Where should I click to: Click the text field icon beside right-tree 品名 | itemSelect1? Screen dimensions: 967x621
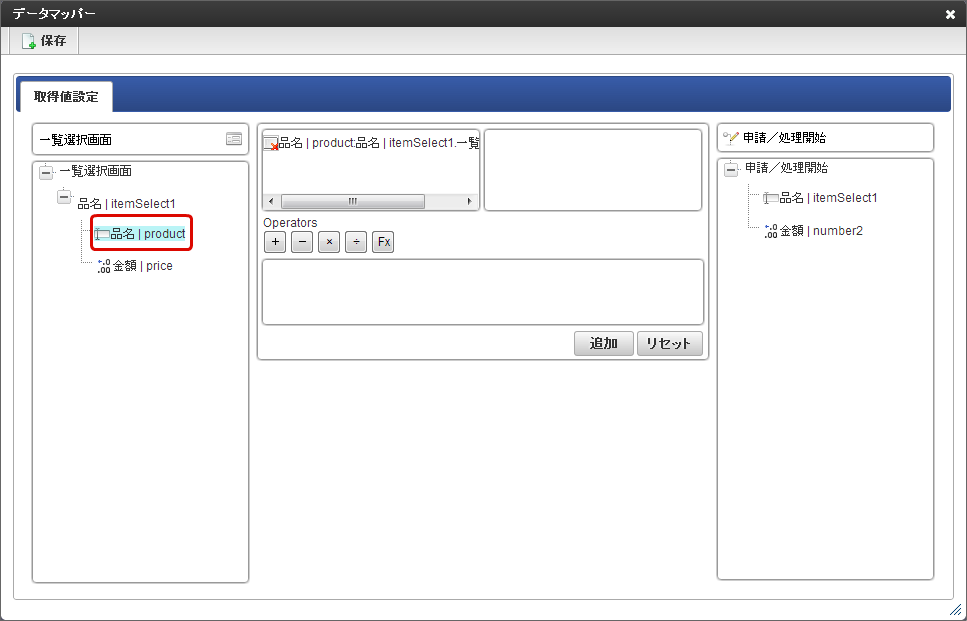[771, 198]
